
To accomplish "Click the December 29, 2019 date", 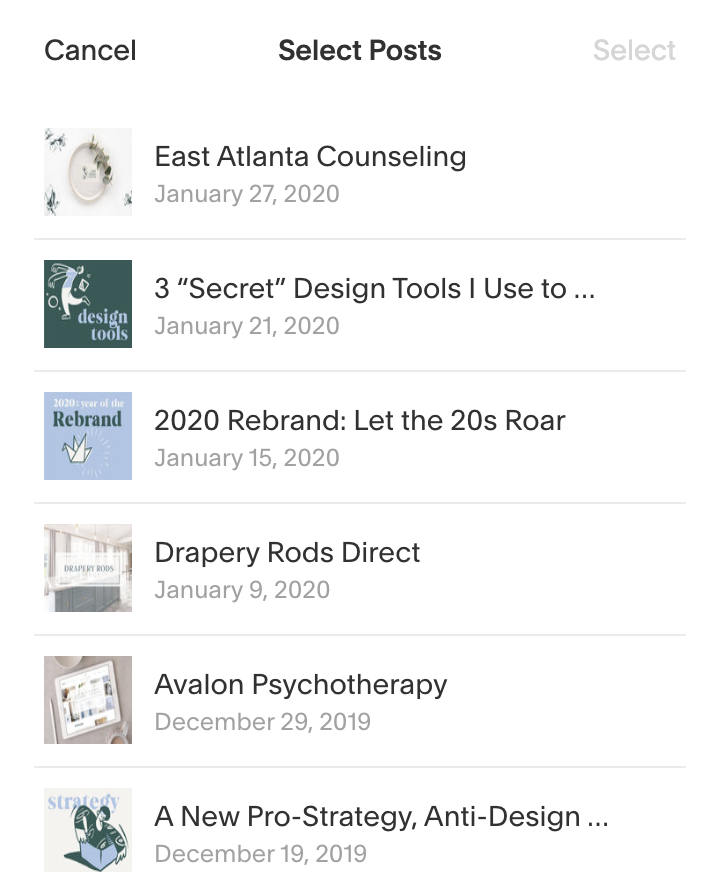I will pos(262,722).
